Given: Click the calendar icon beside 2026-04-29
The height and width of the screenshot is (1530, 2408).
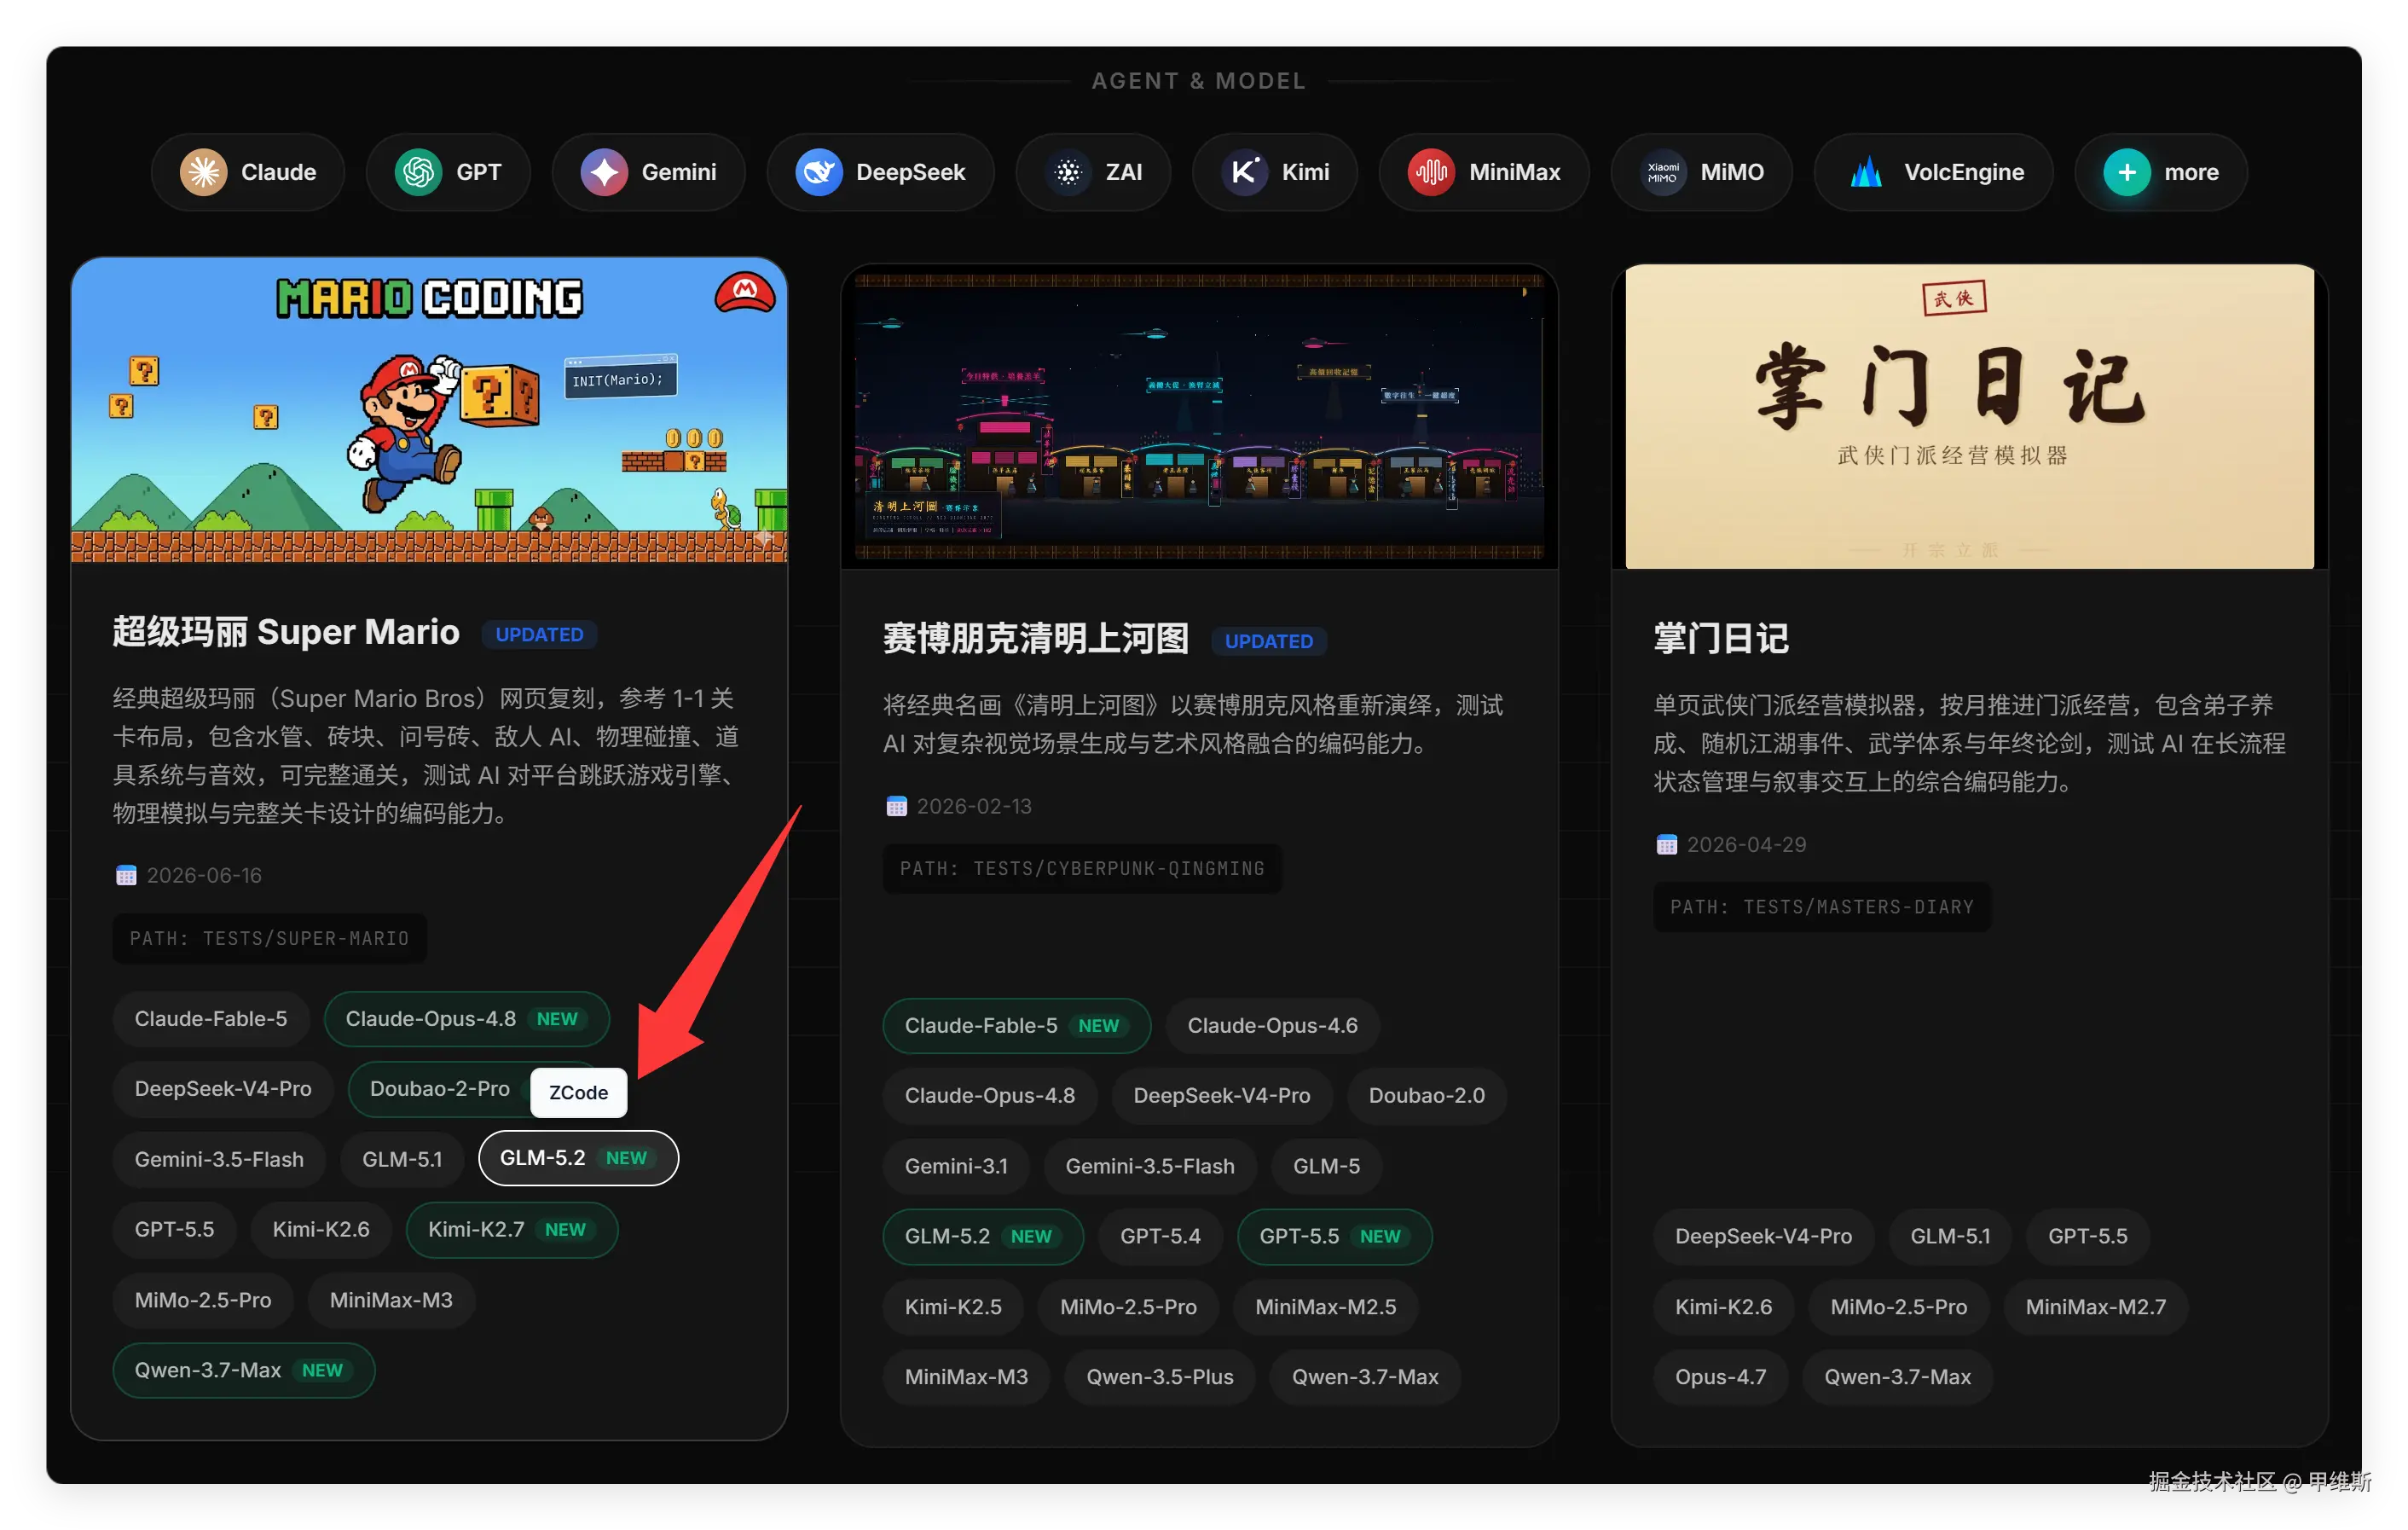Looking at the screenshot, I should 1666,845.
